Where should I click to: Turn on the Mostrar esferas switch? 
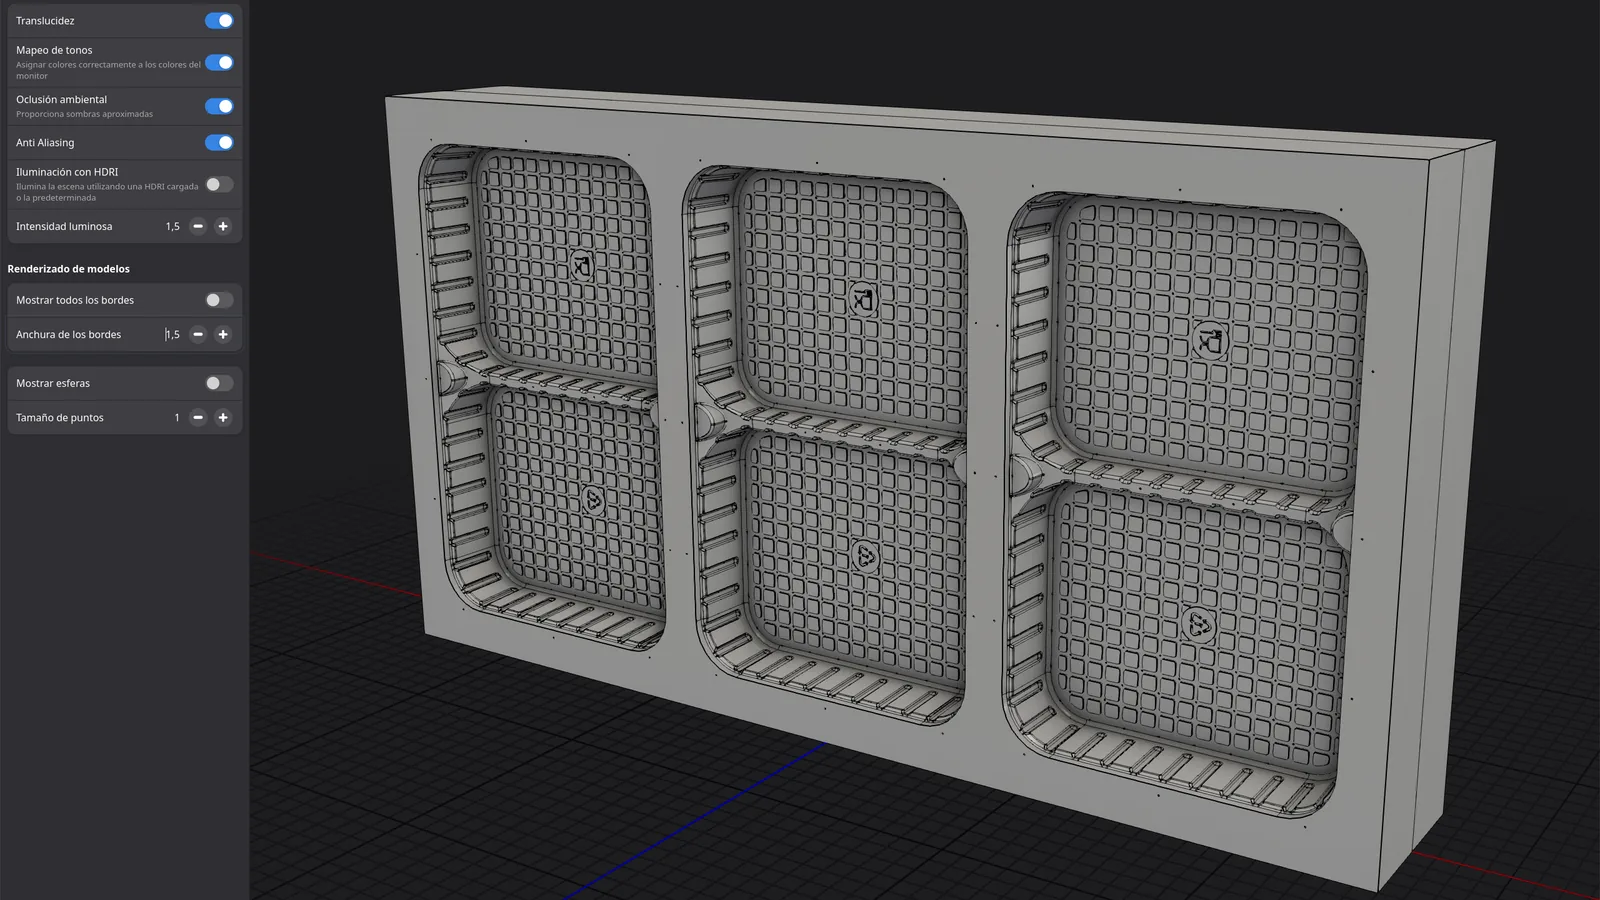coord(219,383)
